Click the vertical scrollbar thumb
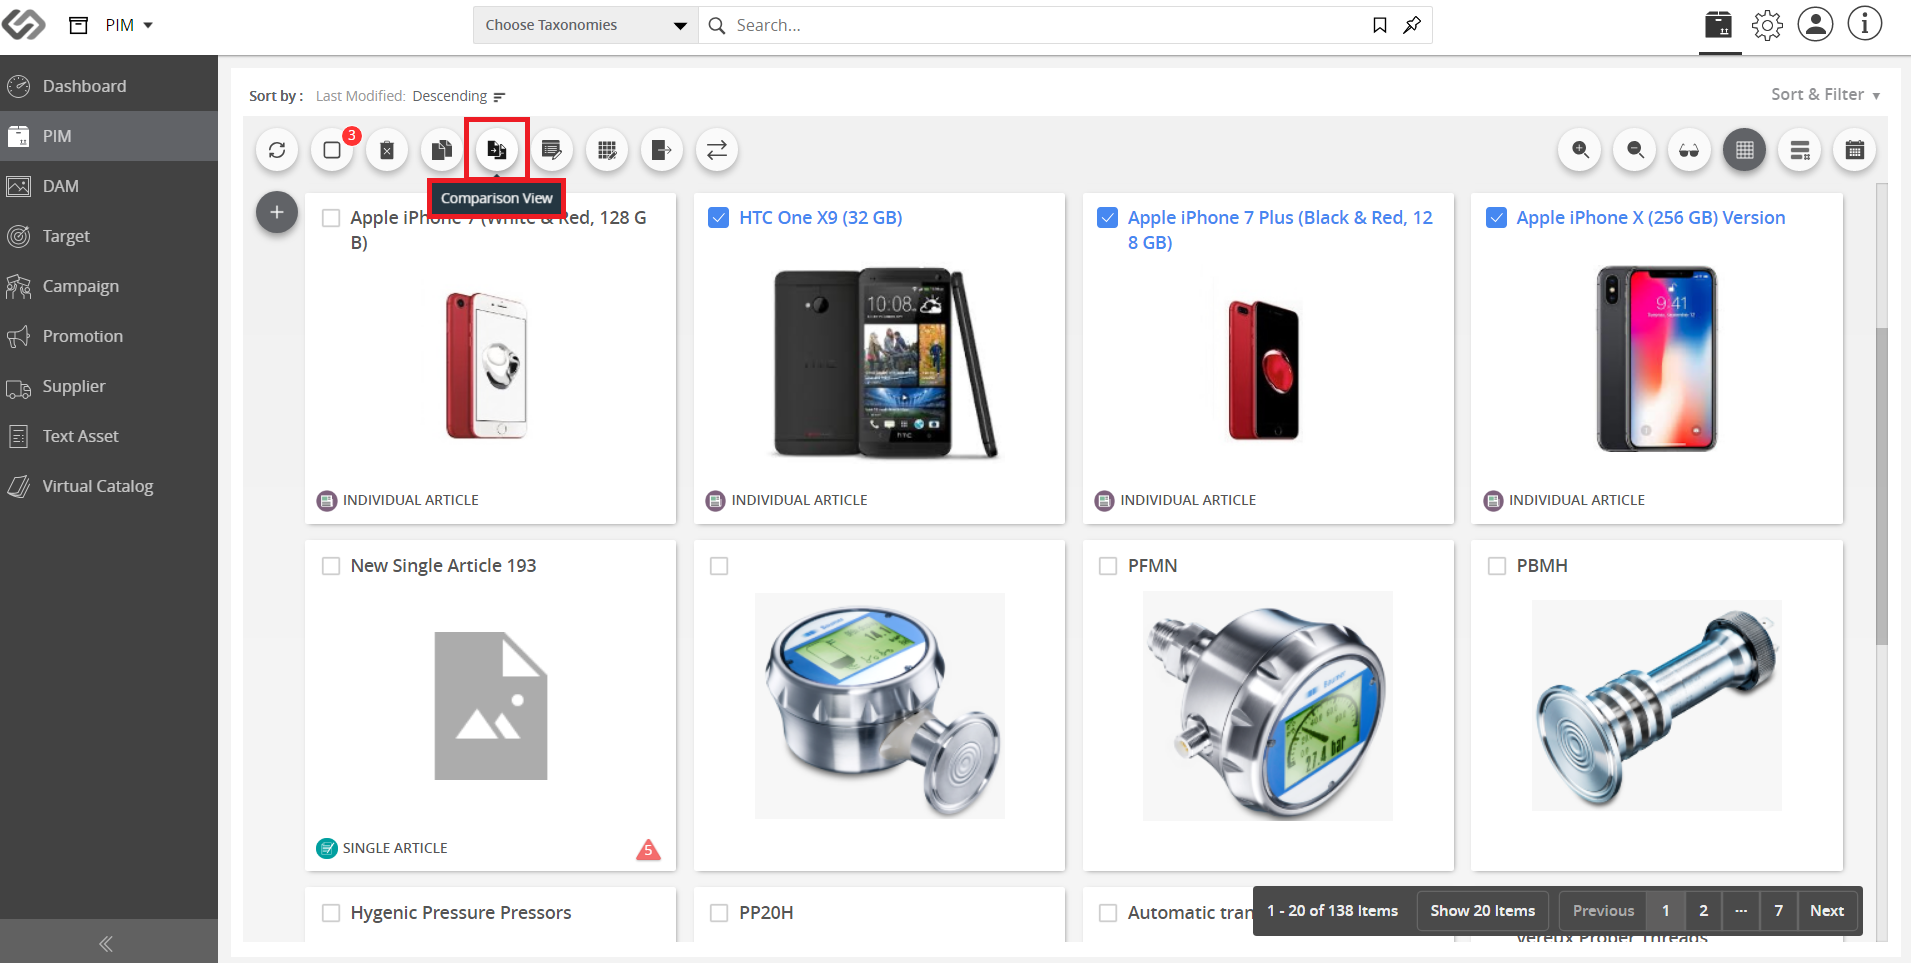The height and width of the screenshot is (963, 1911). (1881, 485)
